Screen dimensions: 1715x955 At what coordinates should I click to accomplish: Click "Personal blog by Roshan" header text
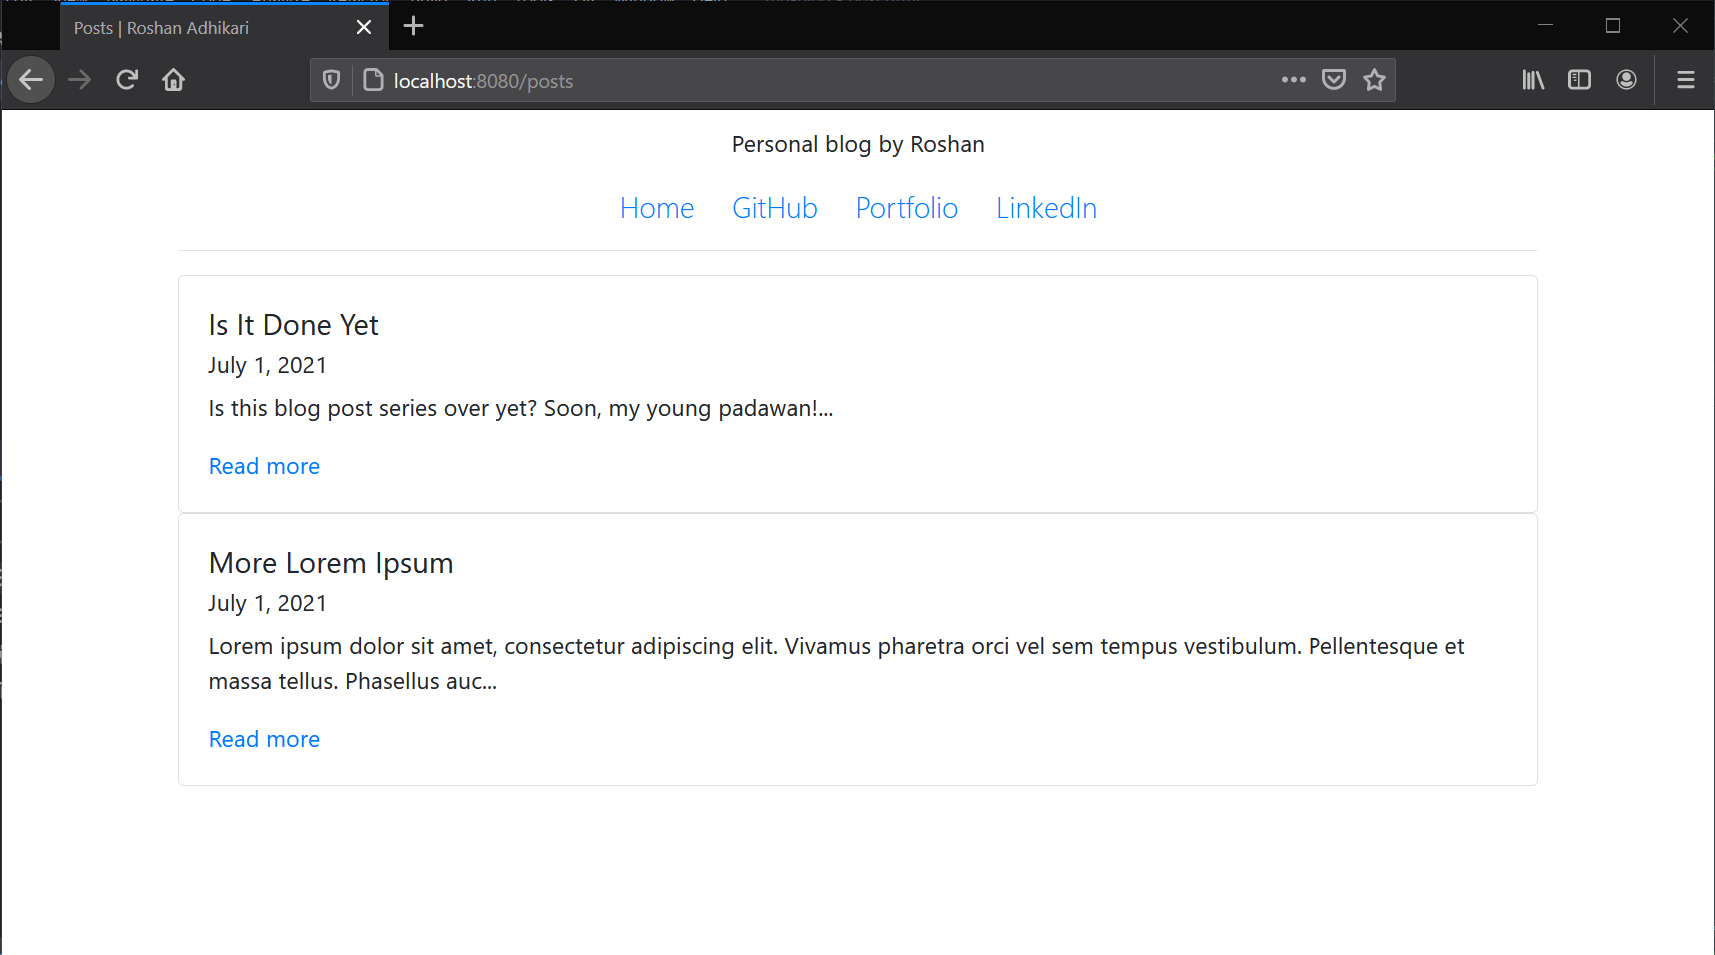point(858,144)
